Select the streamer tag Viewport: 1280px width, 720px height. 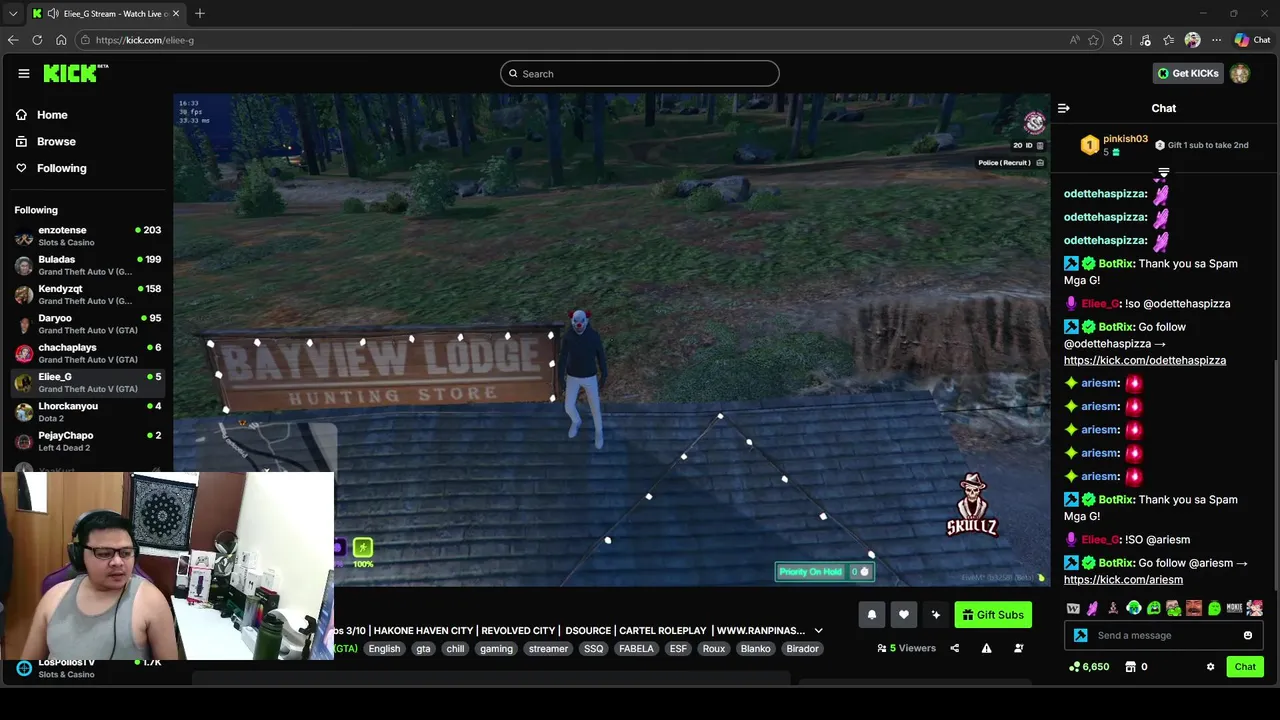click(548, 649)
